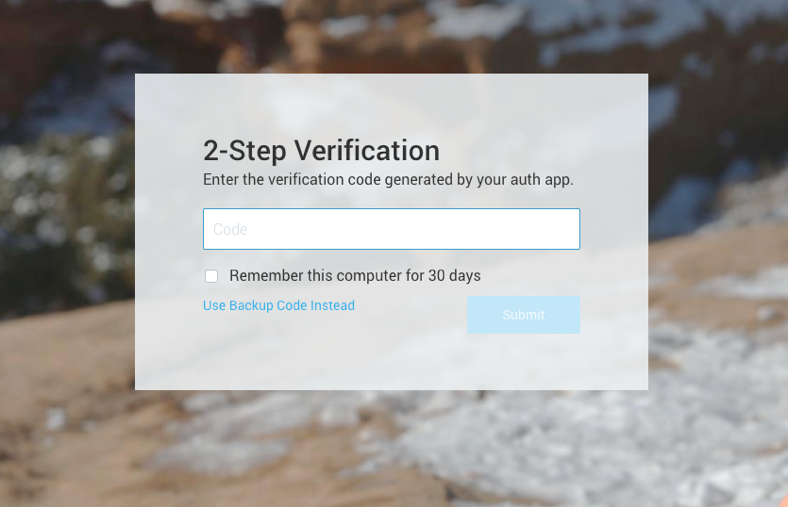Click empty area of the verification panel
788x507 pixels.
(x=392, y=362)
